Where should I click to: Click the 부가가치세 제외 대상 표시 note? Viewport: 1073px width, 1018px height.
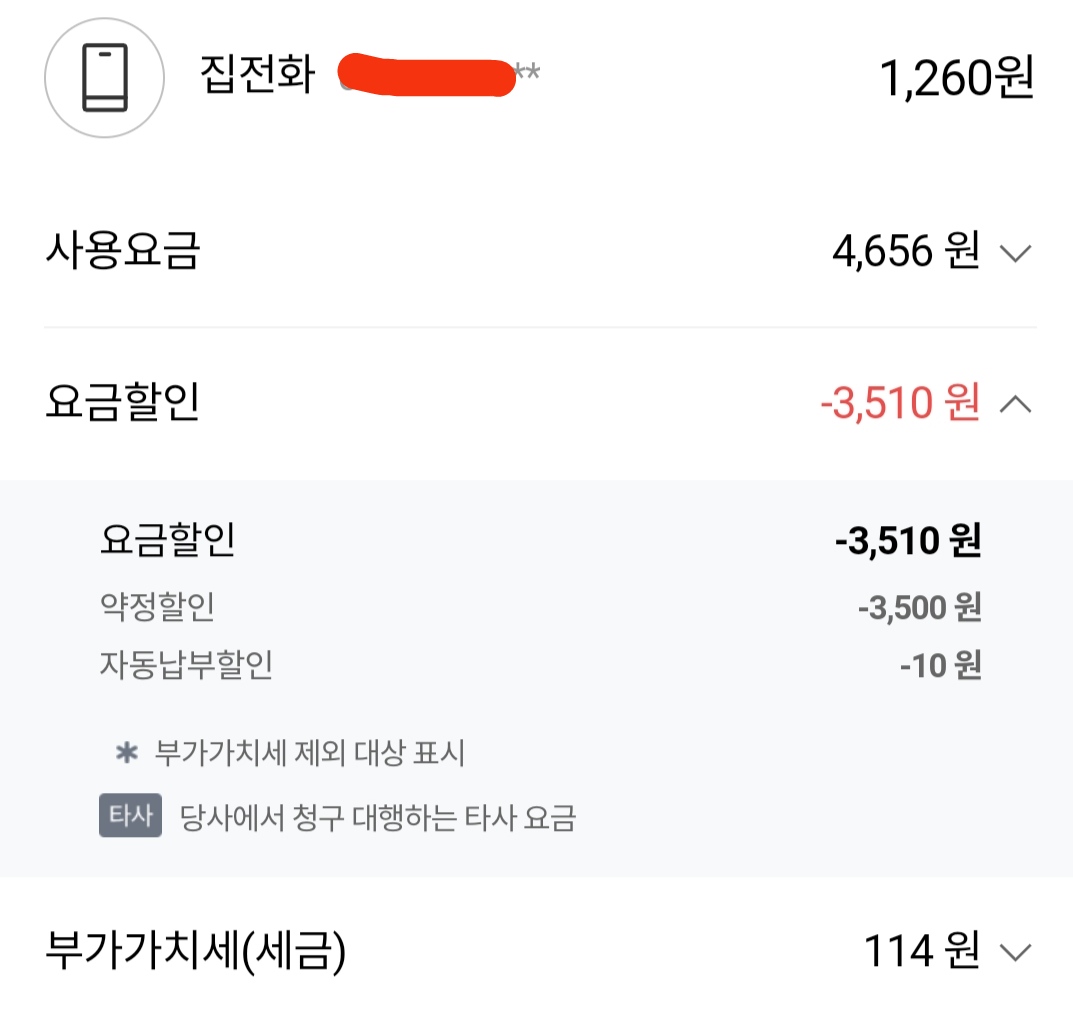310,754
